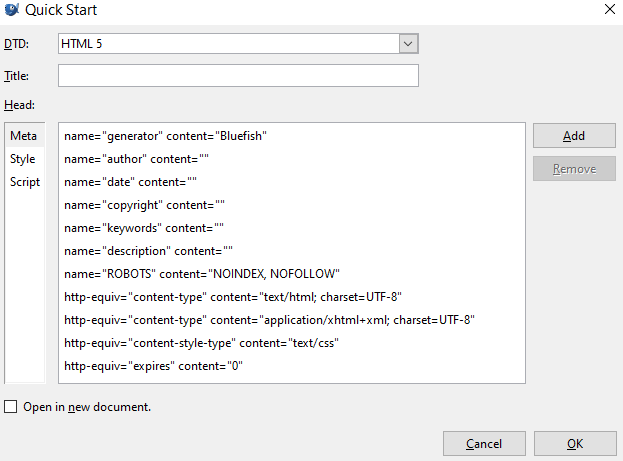
Task: Expand the DTD dropdown arrow
Action: [408, 43]
